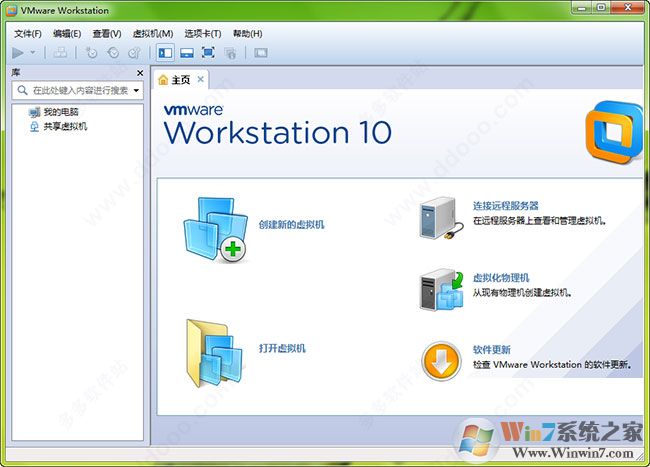Image resolution: width=650 pixels, height=467 pixels.
Task: Select 我的电脑 in library tree
Action: 58,113
